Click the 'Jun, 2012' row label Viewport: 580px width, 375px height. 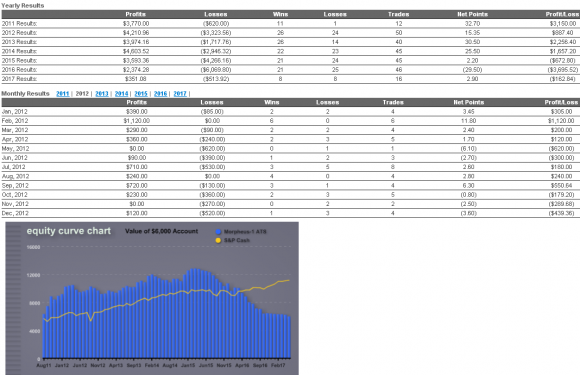pyautogui.click(x=14, y=158)
